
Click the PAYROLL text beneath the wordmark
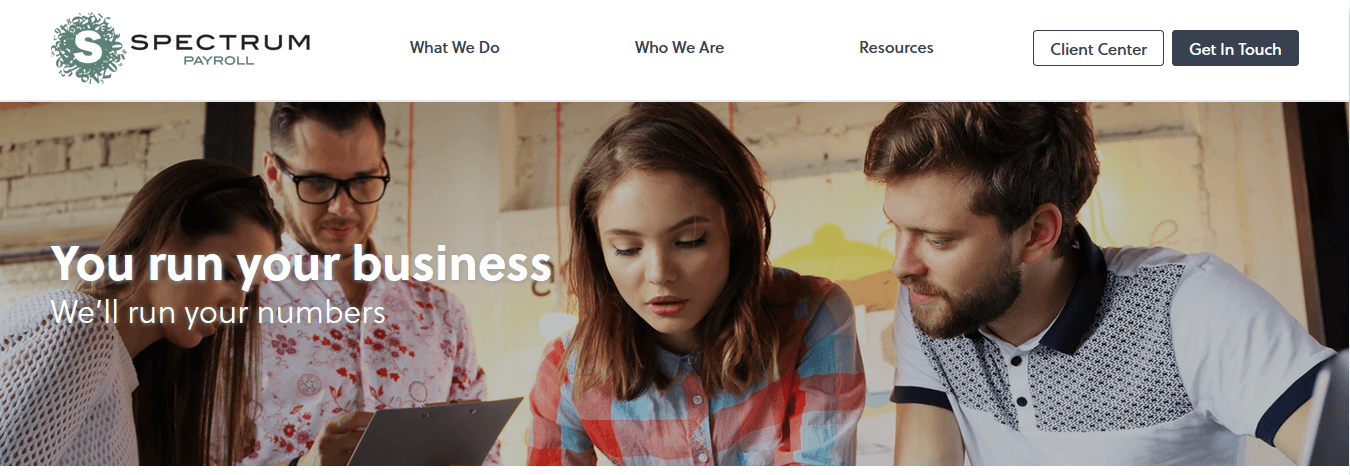tap(218, 61)
